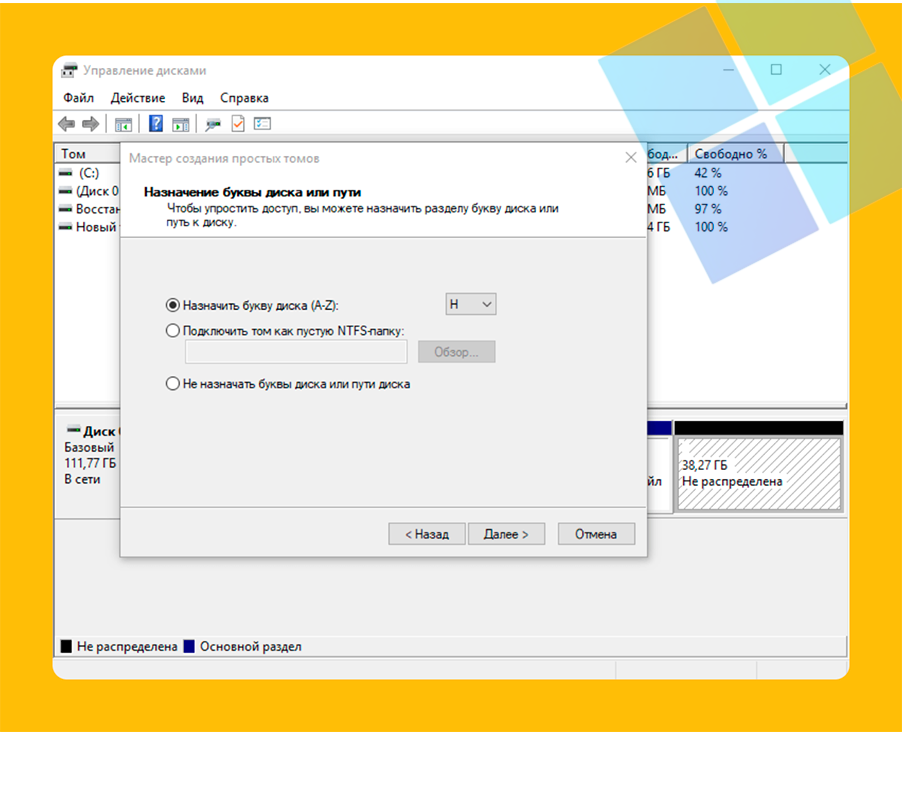
Task: Open the Файл menu
Action: (78, 98)
